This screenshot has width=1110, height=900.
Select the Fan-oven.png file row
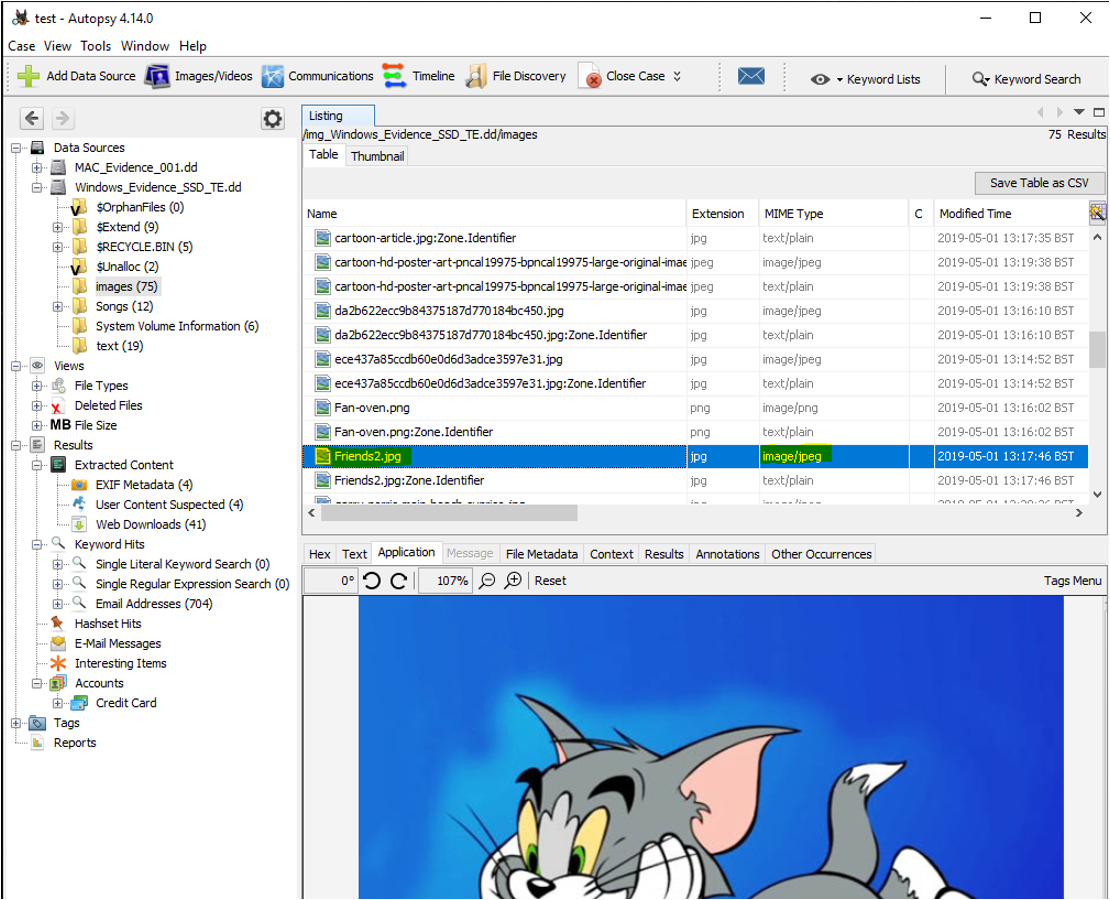(x=695, y=408)
